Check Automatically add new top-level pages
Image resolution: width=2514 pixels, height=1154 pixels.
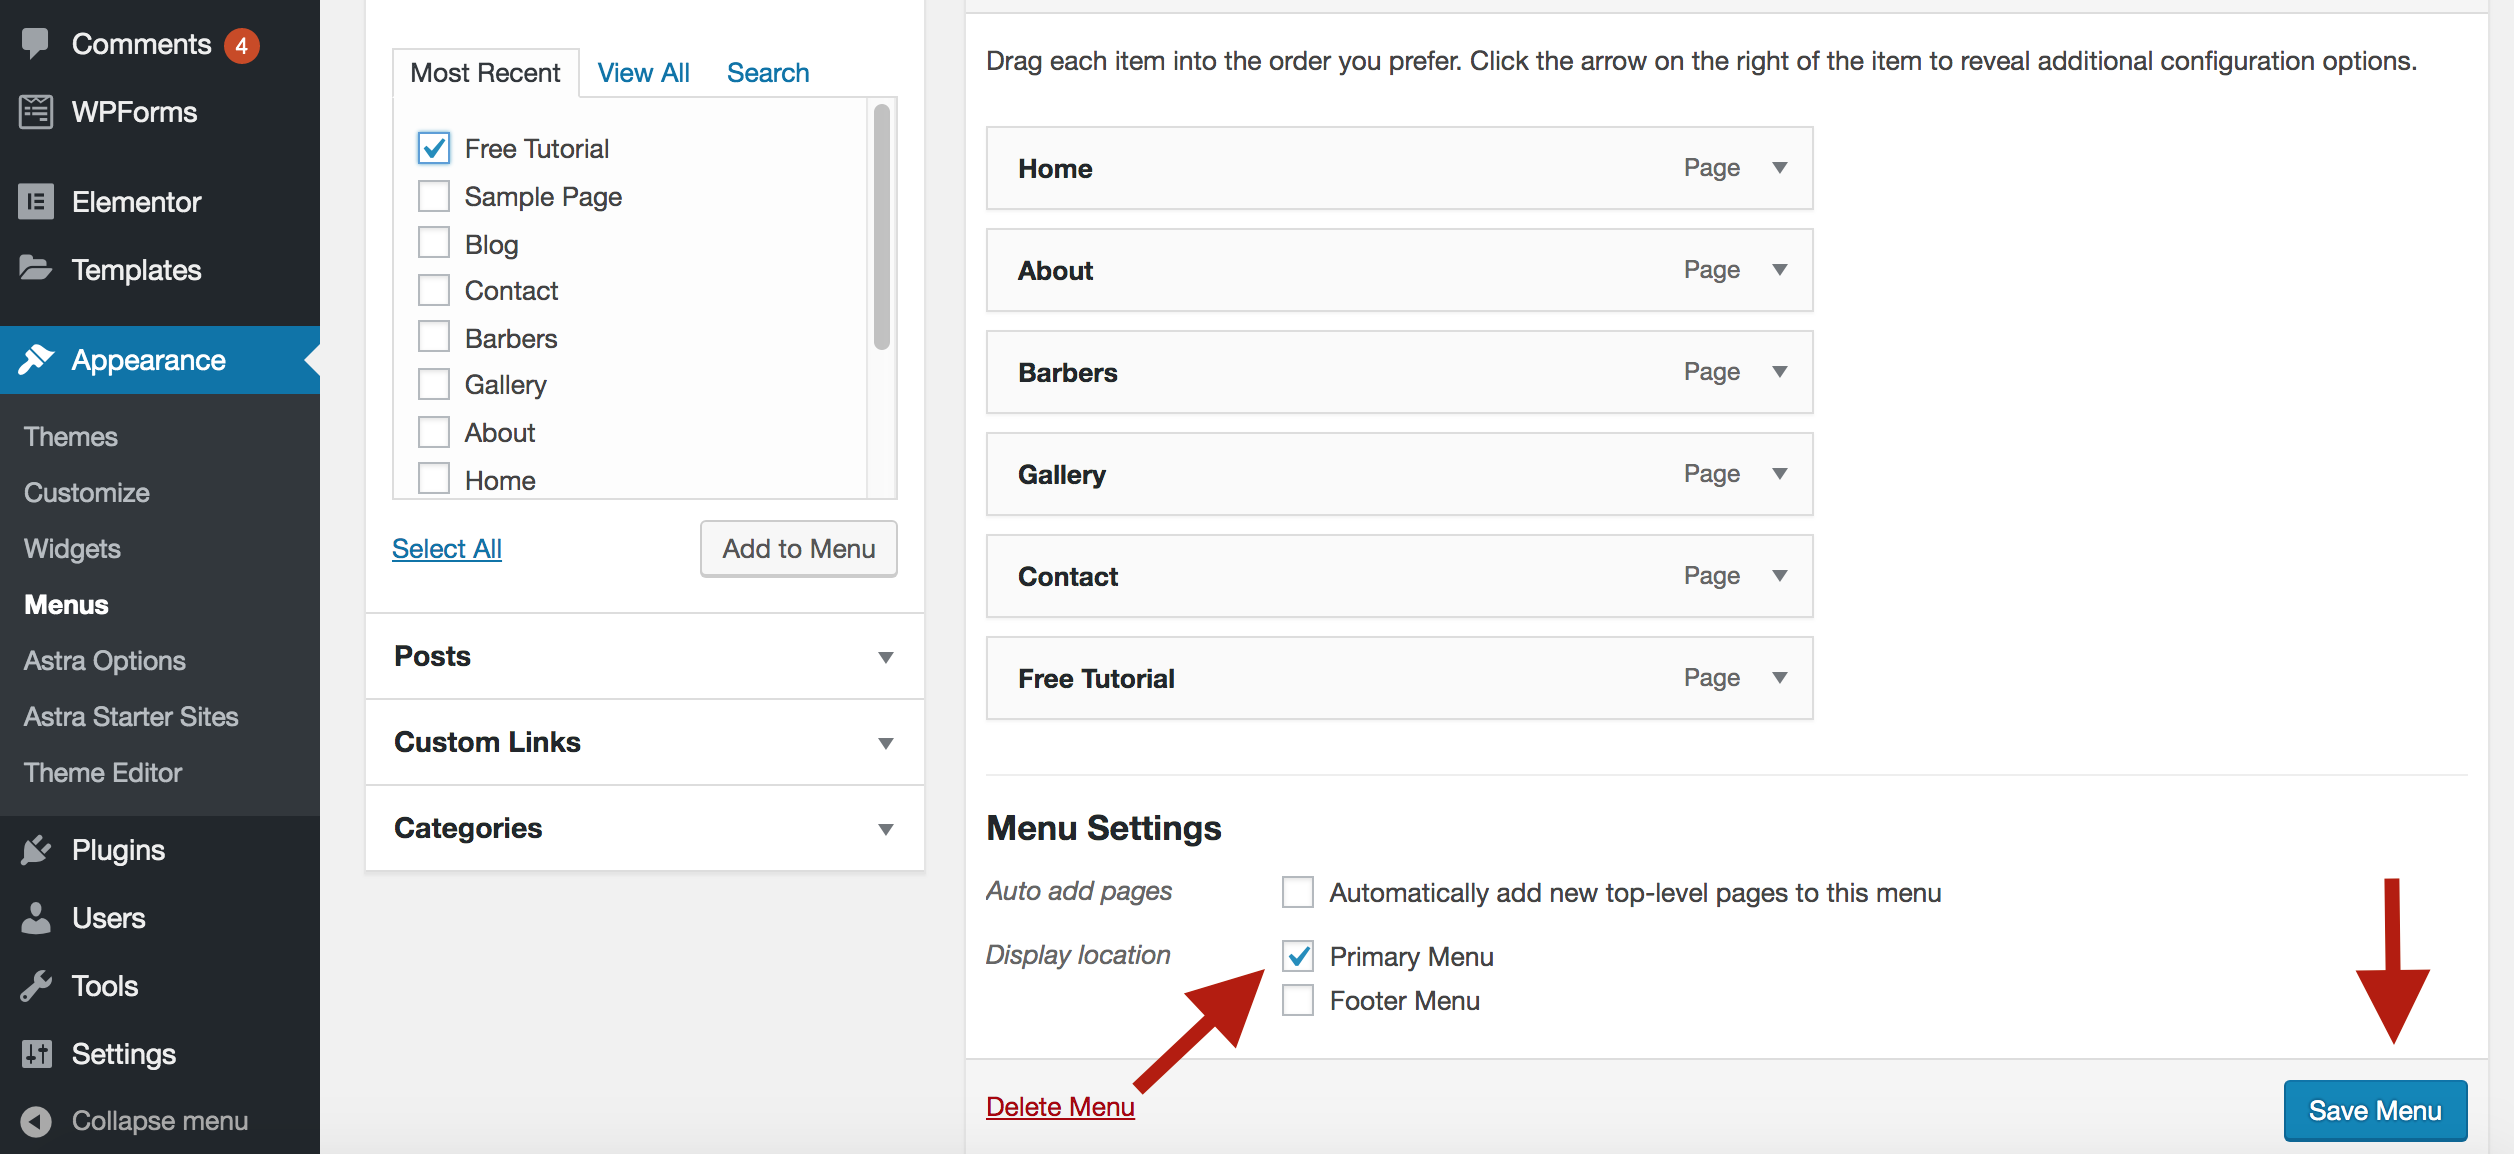tap(1298, 892)
